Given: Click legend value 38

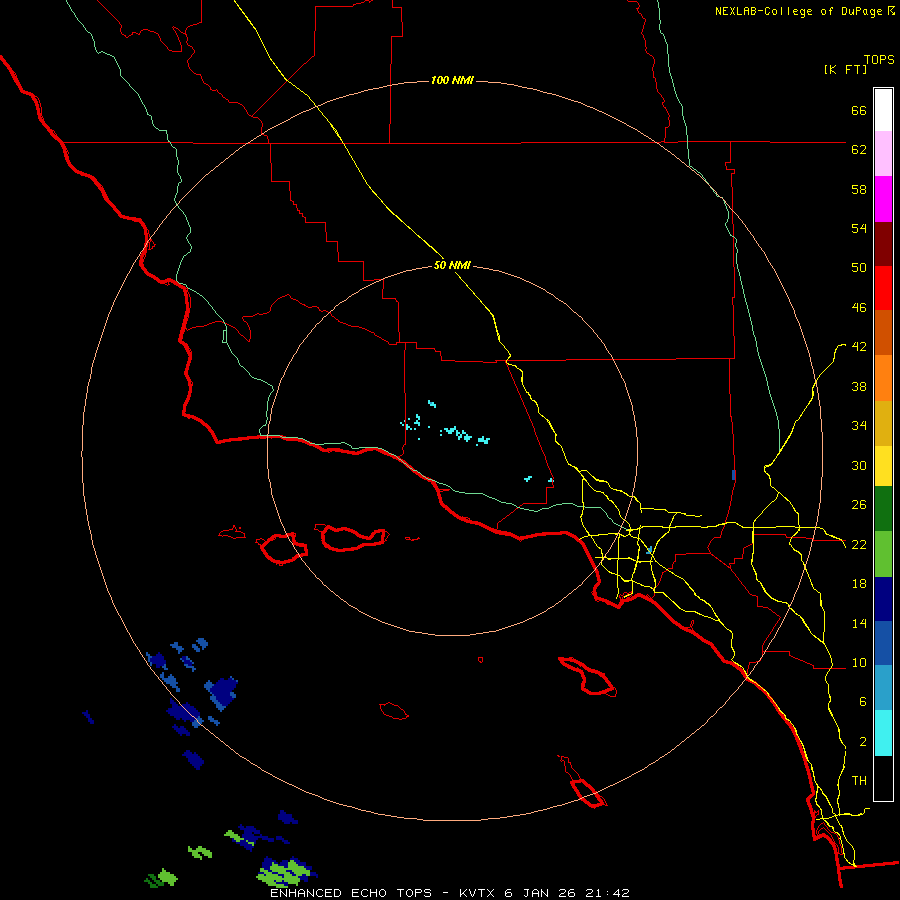Looking at the screenshot, I should [859, 386].
